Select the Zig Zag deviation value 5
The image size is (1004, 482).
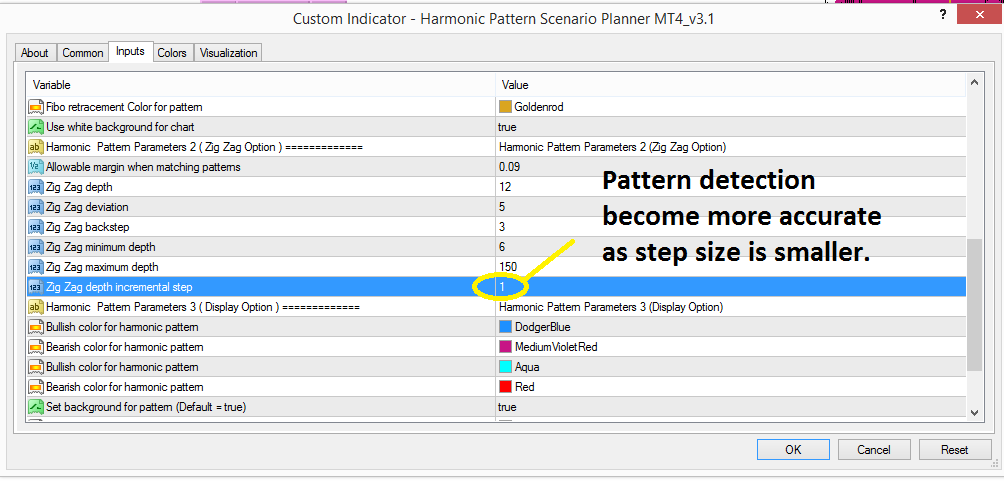(x=502, y=207)
